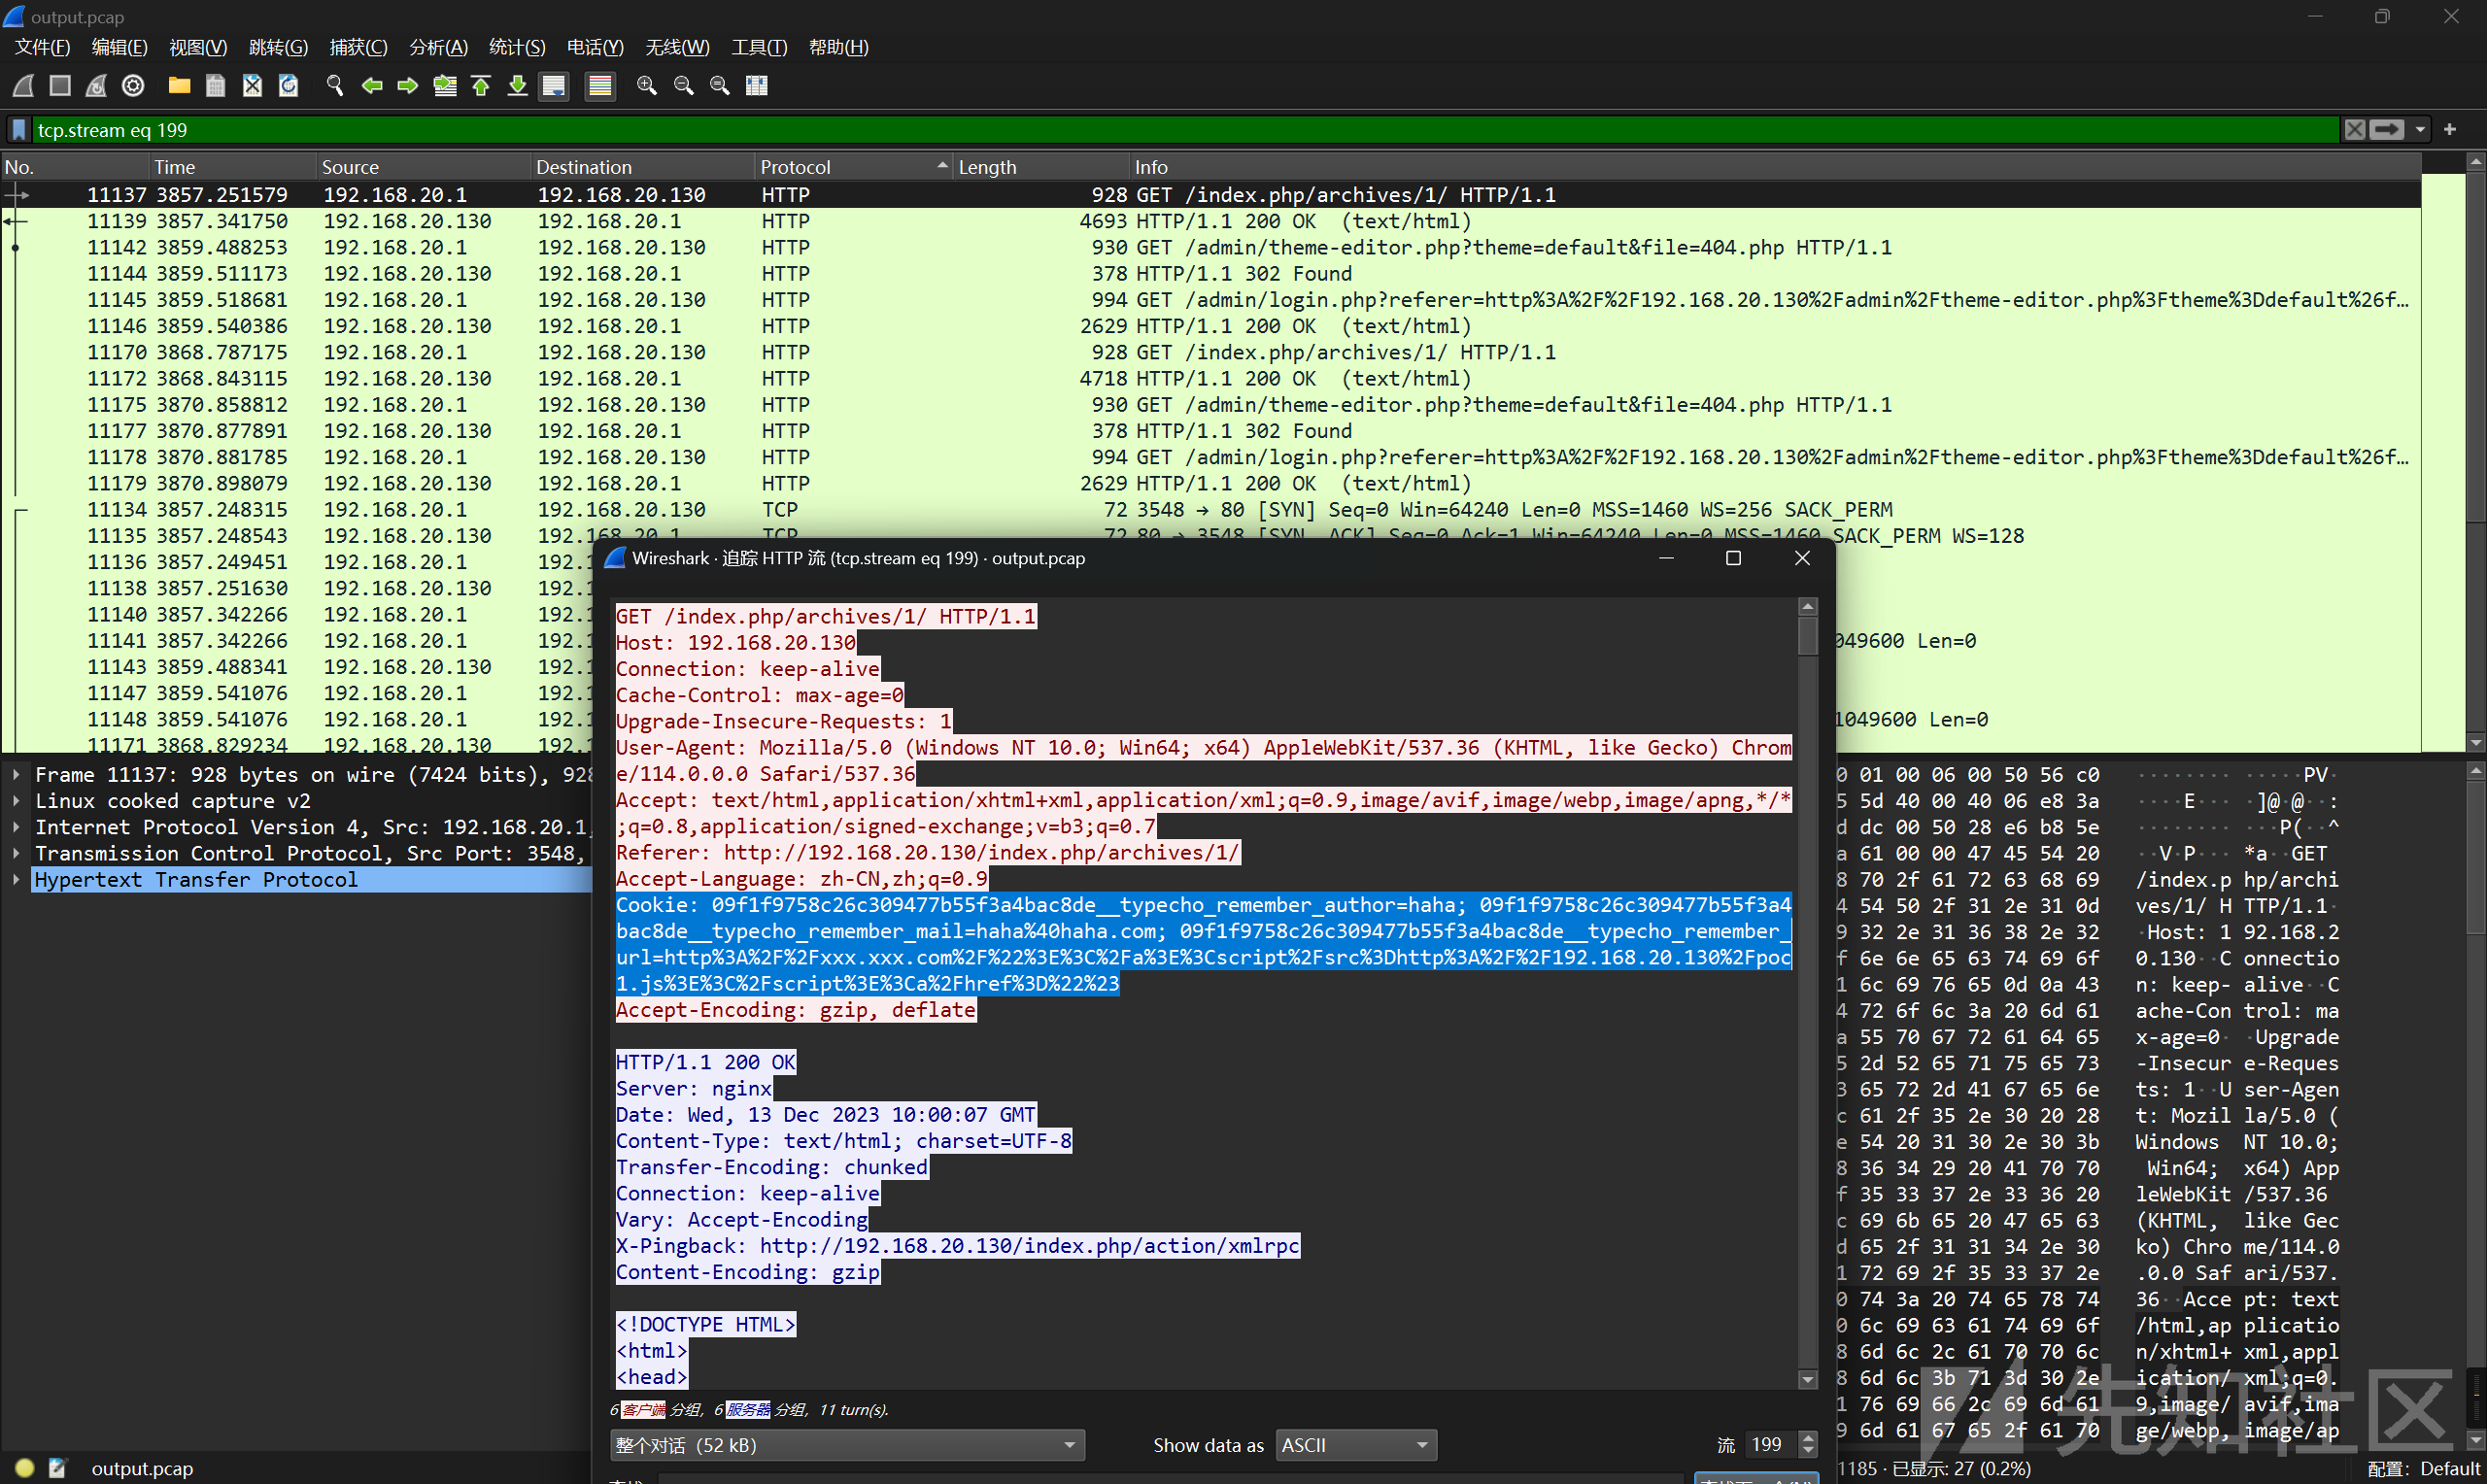Click follow stream dialog scrollbar up arrow
The width and height of the screenshot is (2487, 1484).
1807,607
